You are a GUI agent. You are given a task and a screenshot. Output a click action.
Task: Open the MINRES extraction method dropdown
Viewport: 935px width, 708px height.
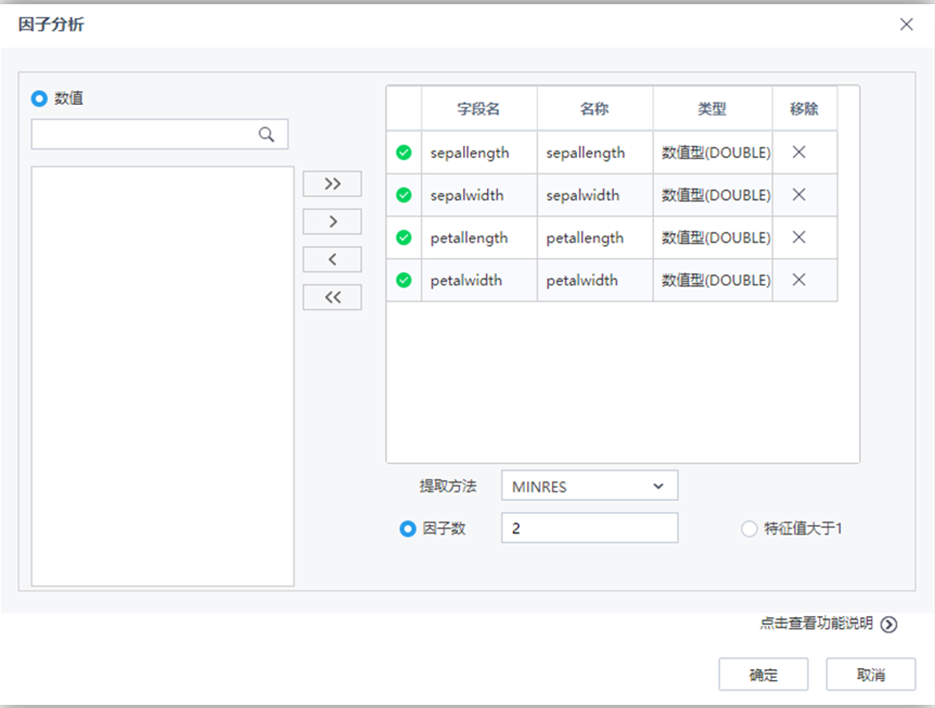click(x=588, y=485)
